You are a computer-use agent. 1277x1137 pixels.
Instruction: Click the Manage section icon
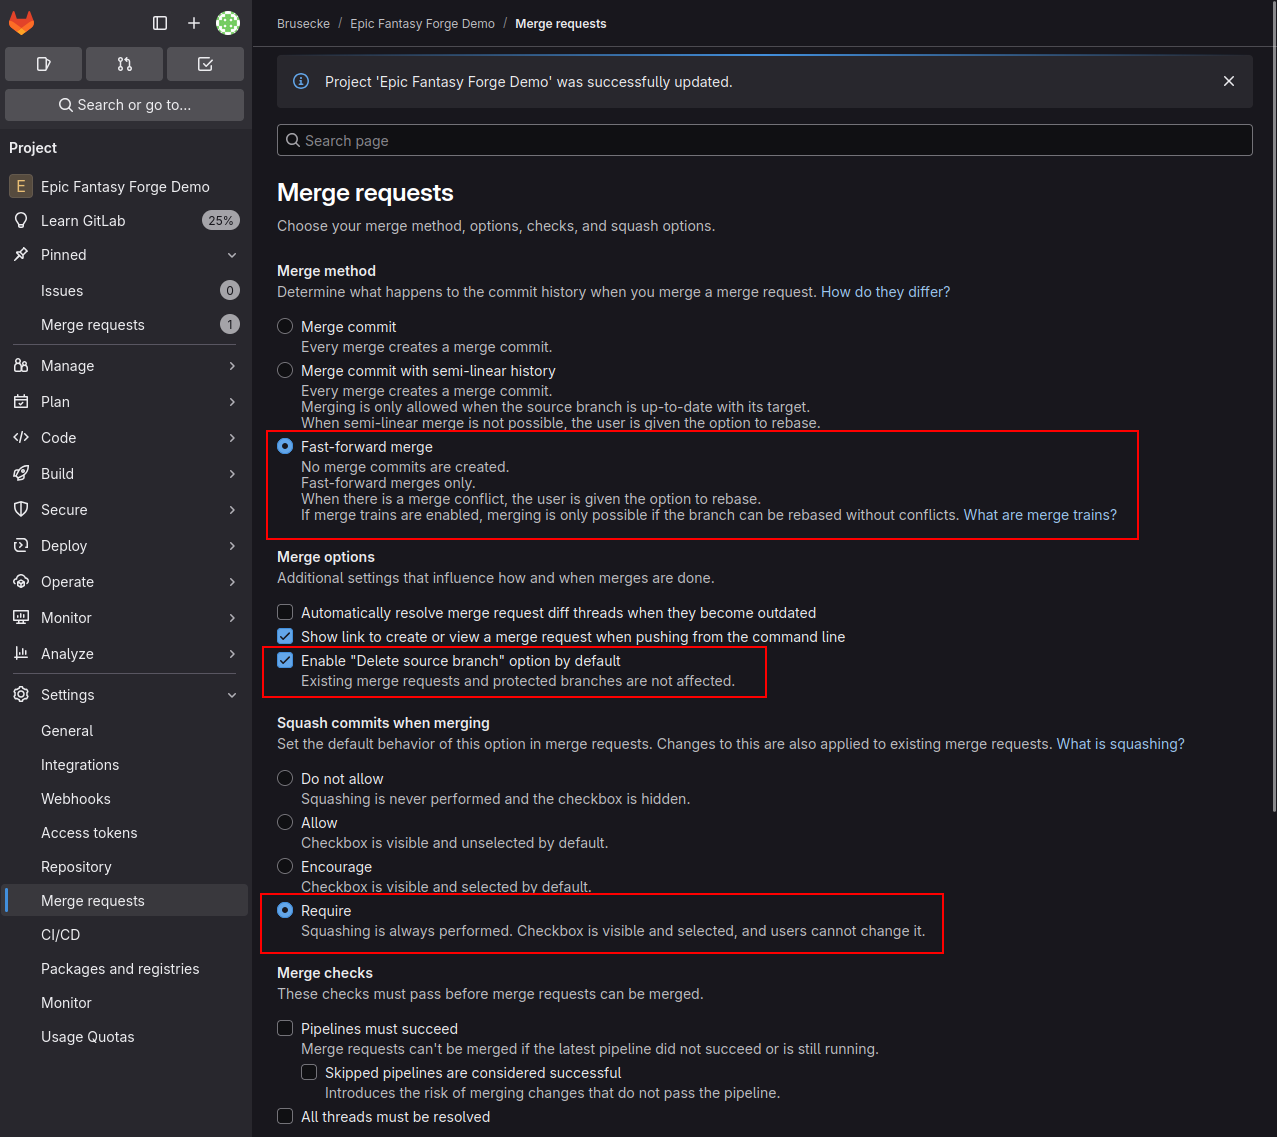[x=21, y=365]
